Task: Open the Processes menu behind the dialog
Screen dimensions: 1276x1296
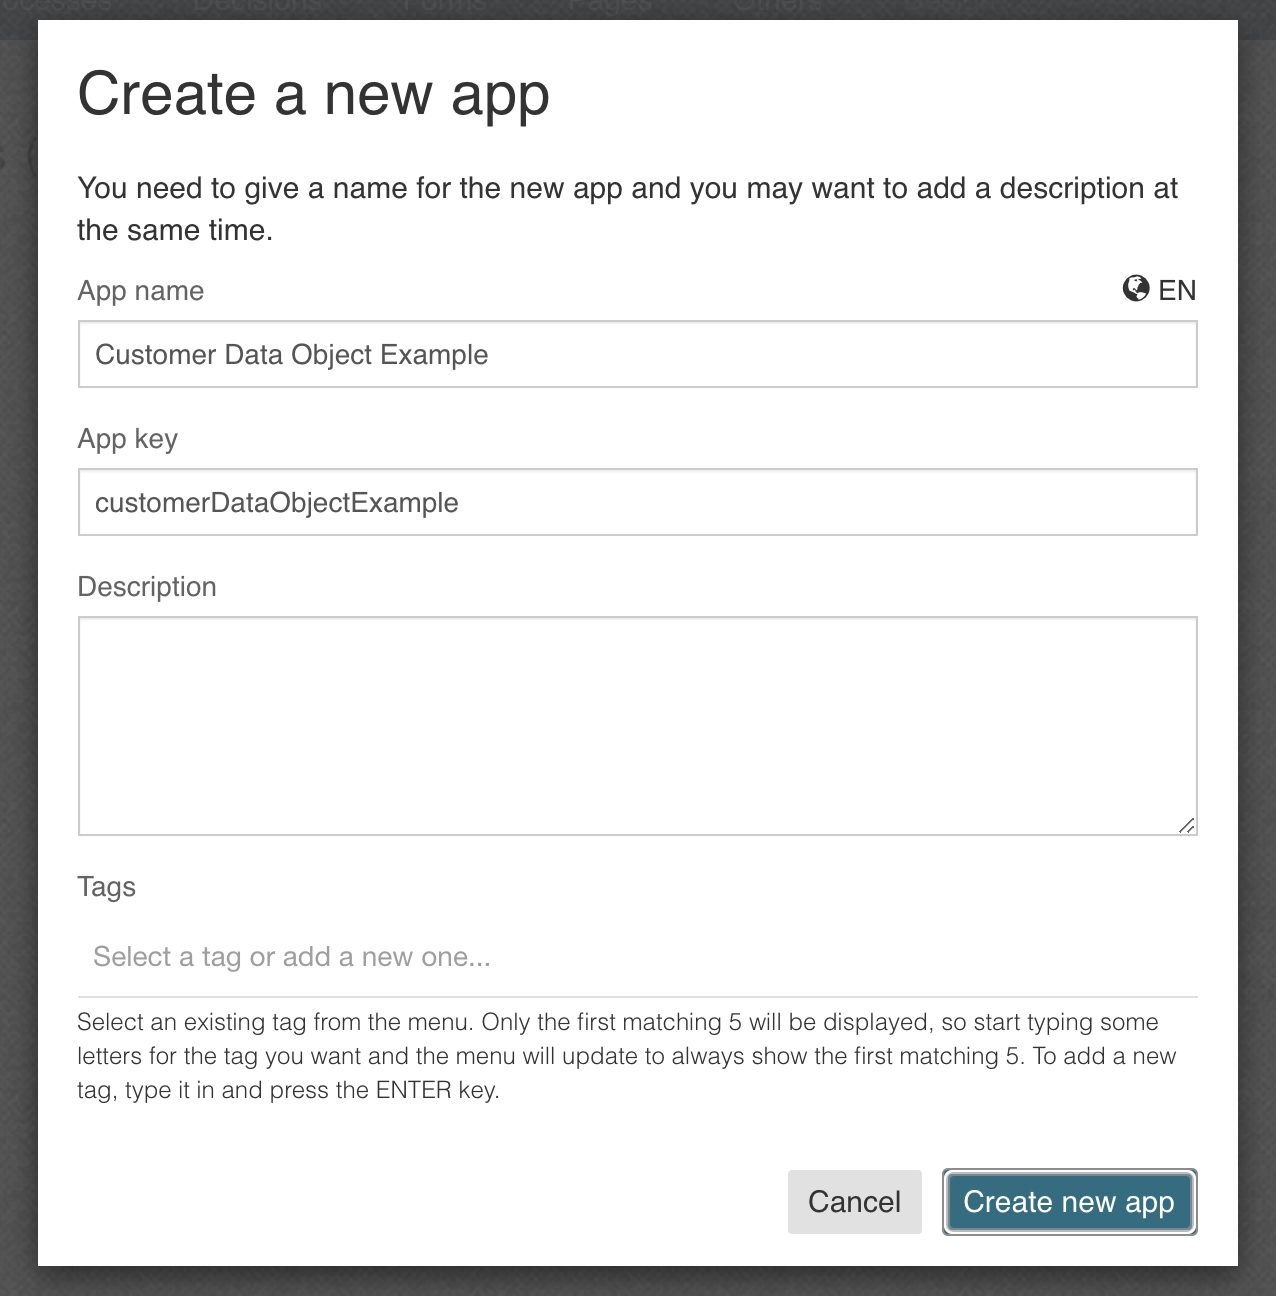Action: 60,6
